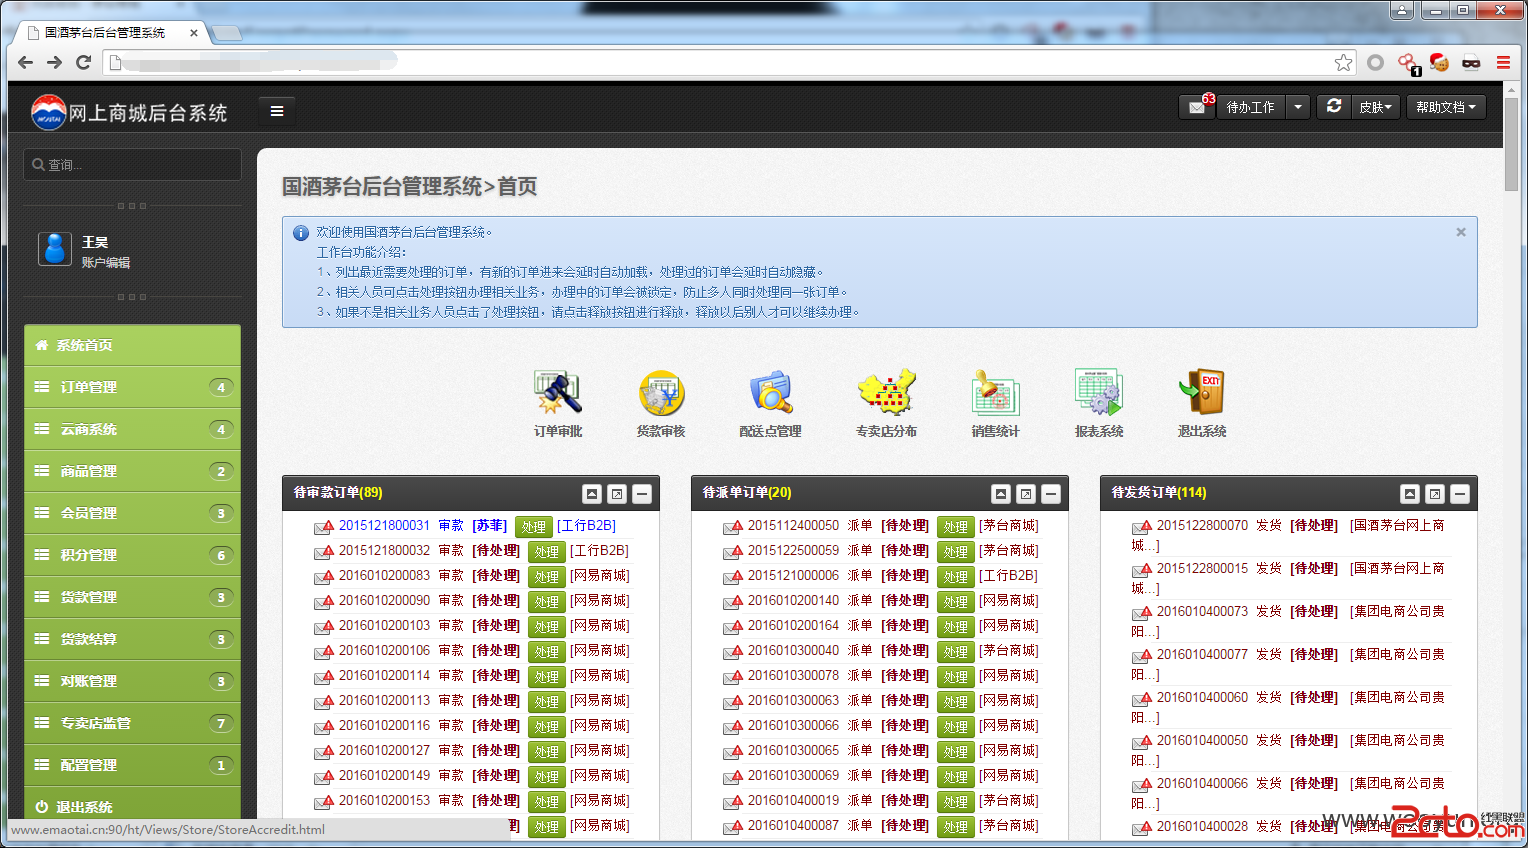The width and height of the screenshot is (1528, 848).
Task: Go forward with browser forward arrow
Action: [55, 62]
